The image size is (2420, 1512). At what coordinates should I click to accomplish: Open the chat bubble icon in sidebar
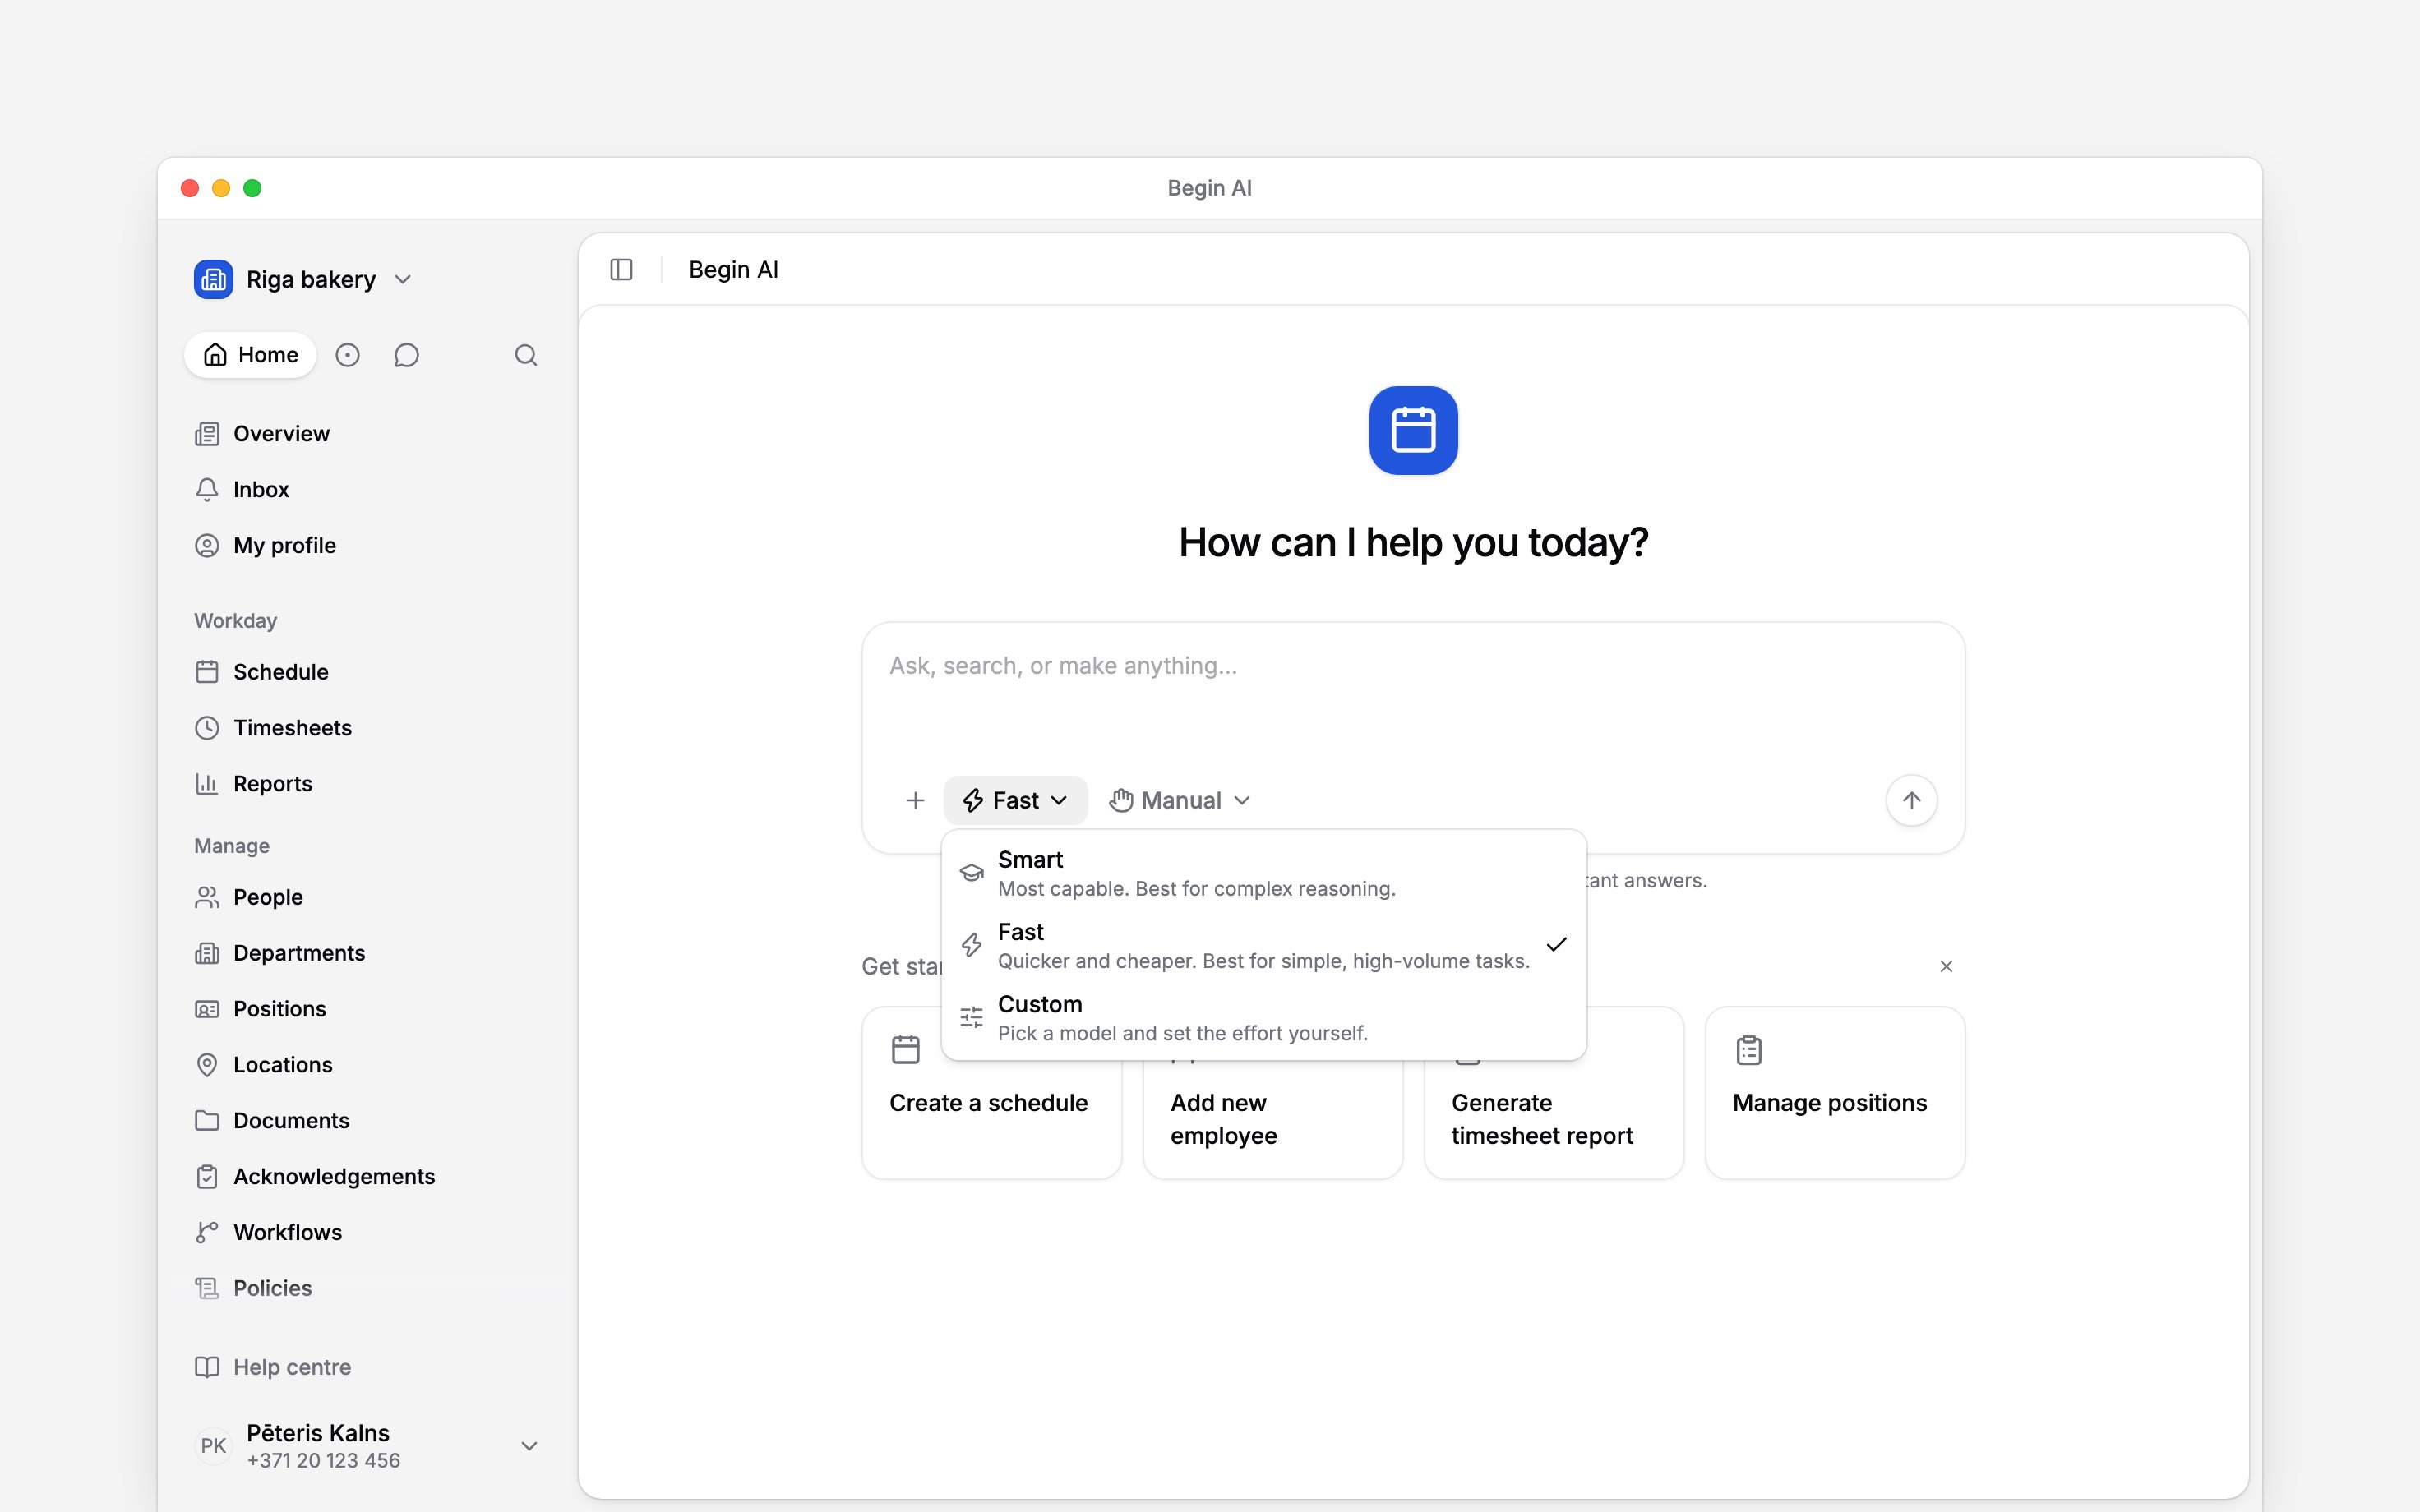(x=406, y=355)
